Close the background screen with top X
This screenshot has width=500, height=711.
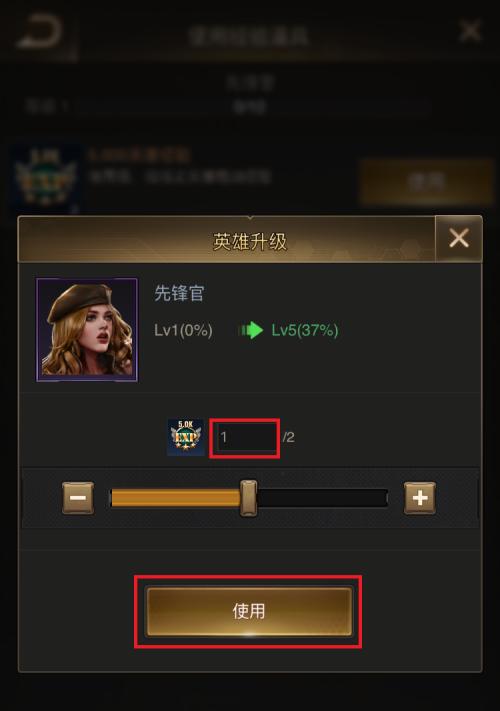469,31
